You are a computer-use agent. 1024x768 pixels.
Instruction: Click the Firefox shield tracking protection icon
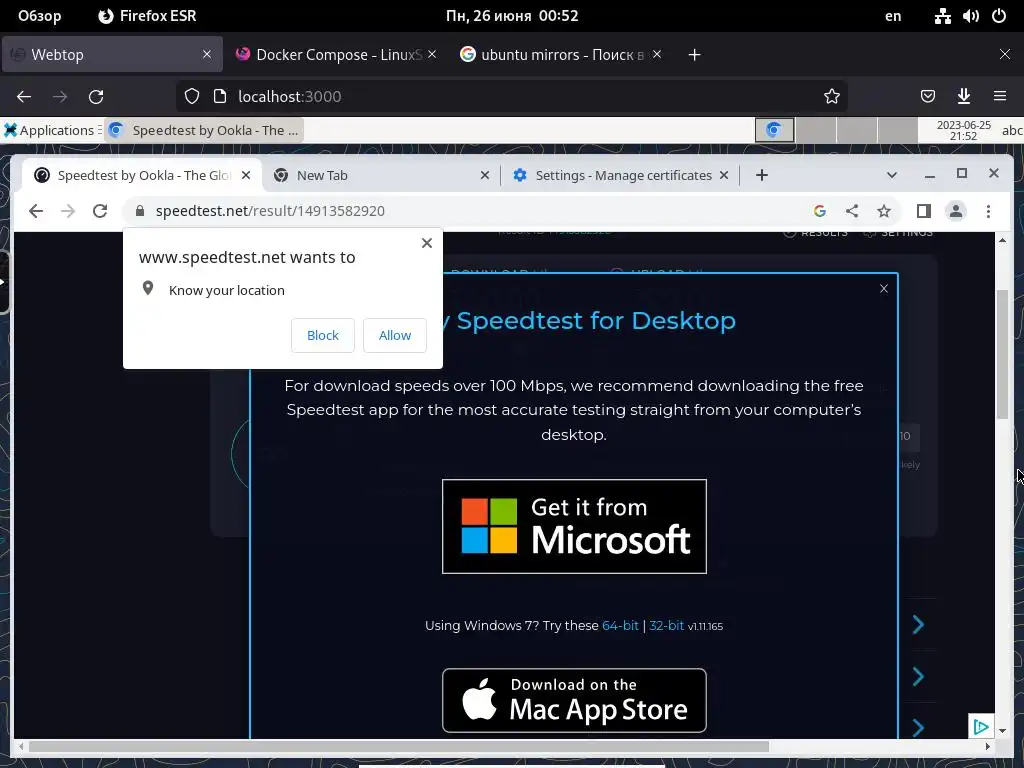coord(191,97)
